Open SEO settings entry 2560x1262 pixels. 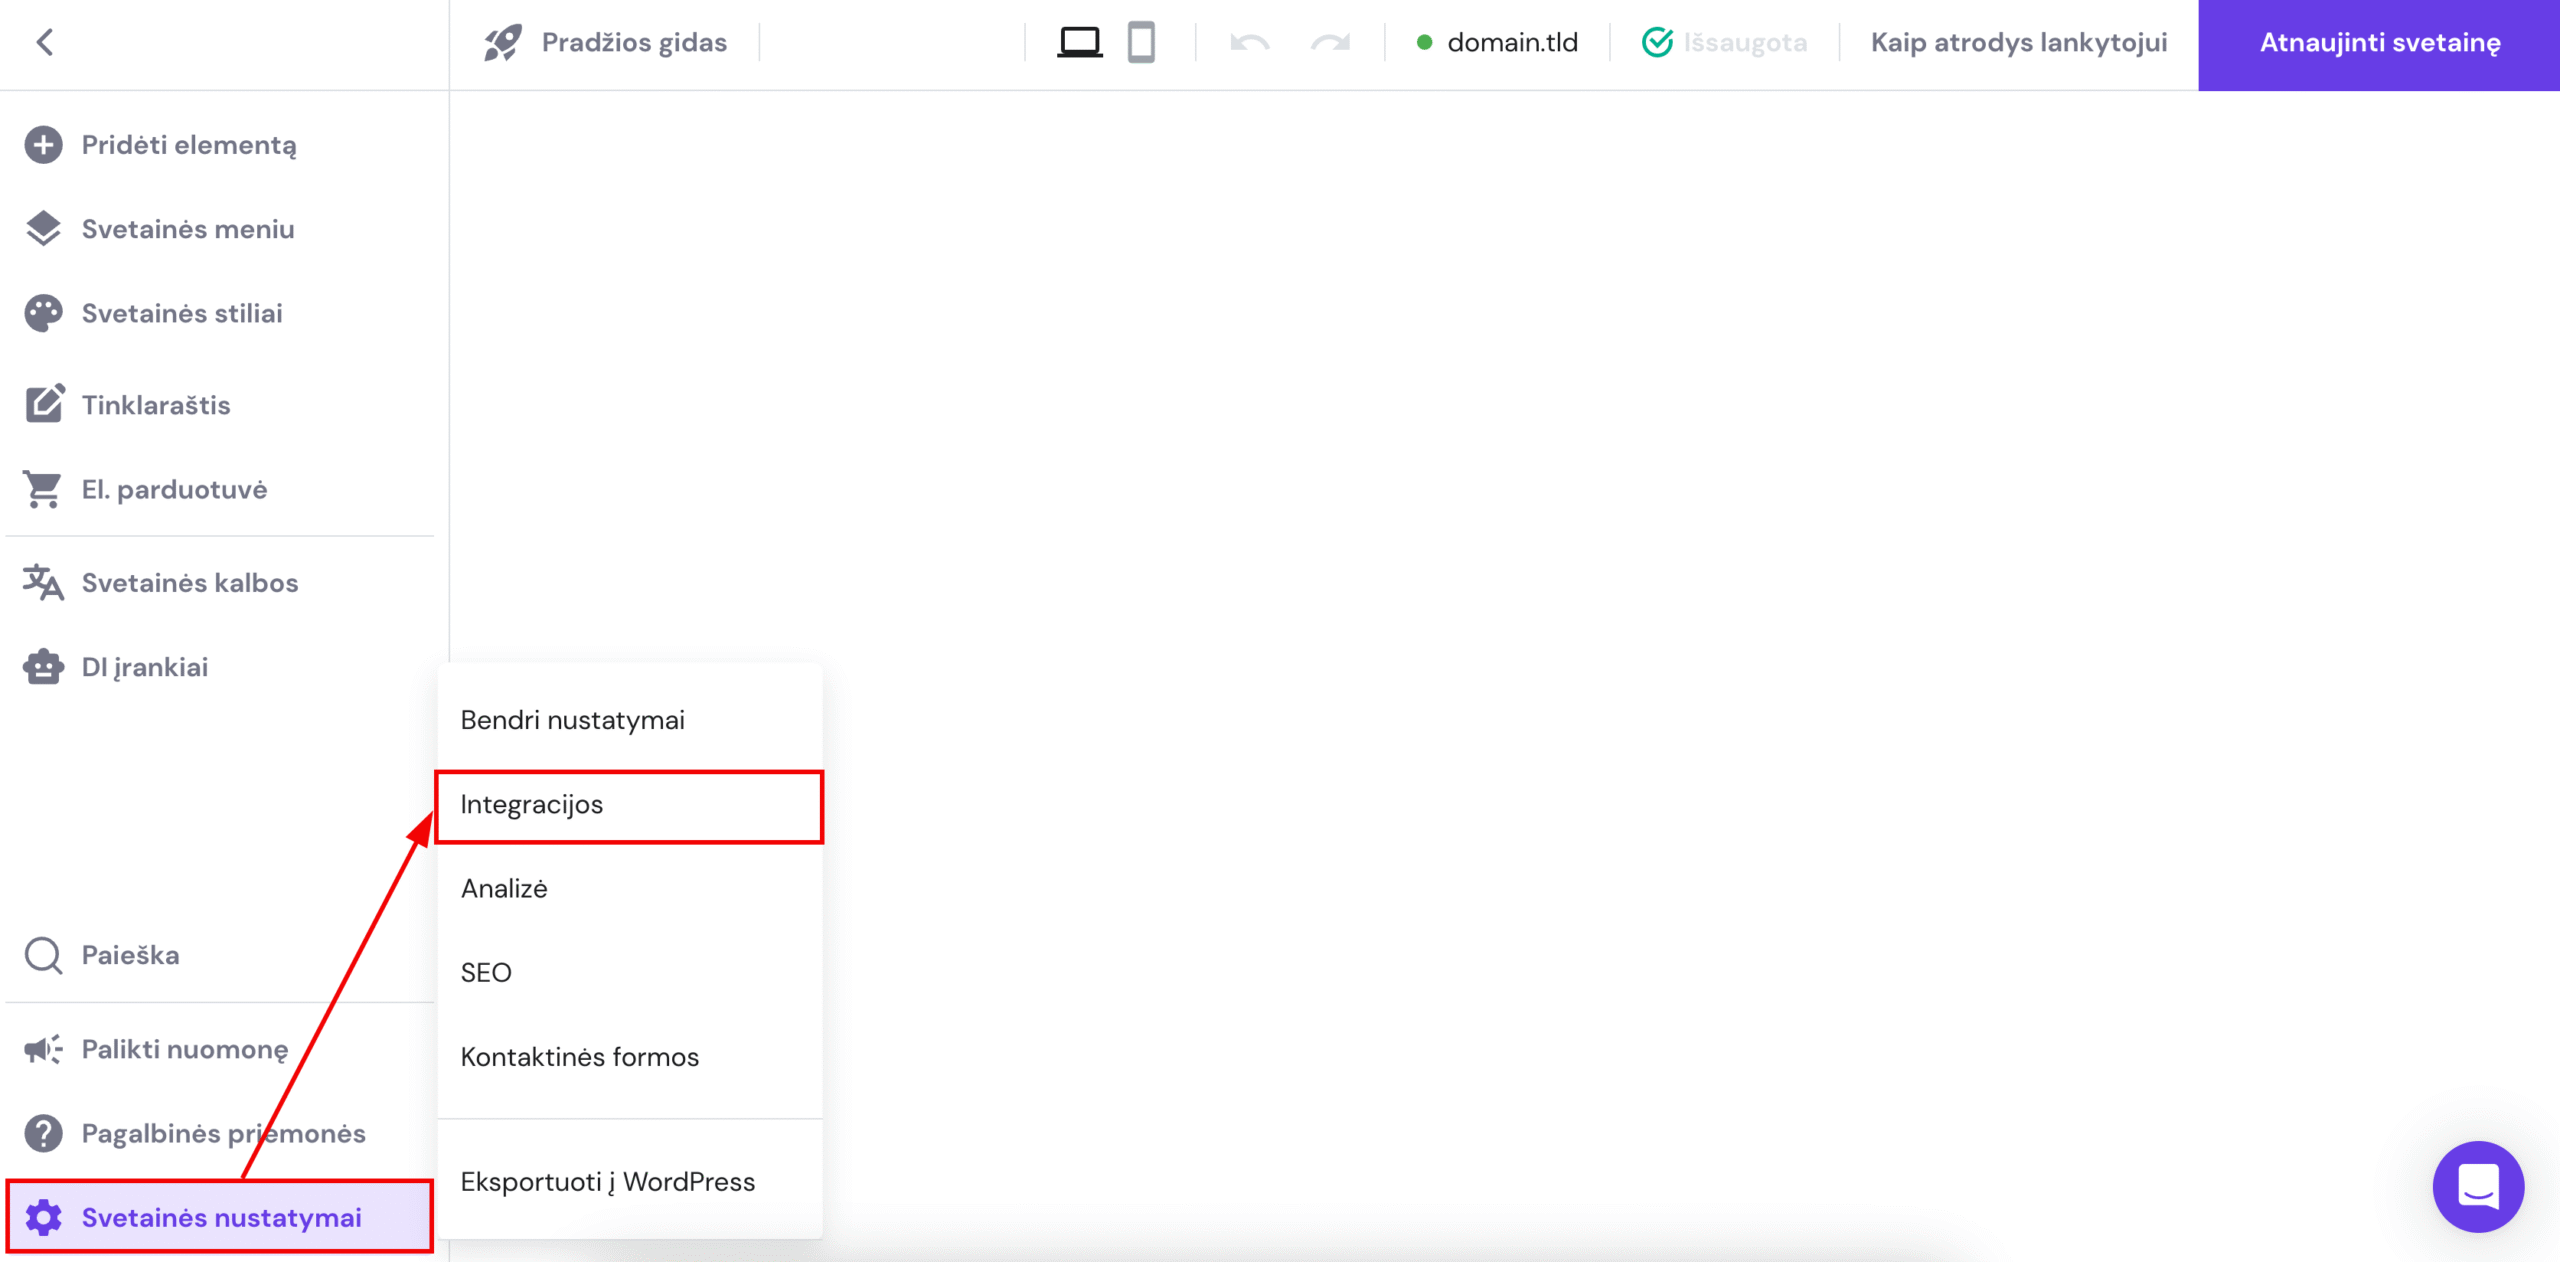(x=486, y=971)
